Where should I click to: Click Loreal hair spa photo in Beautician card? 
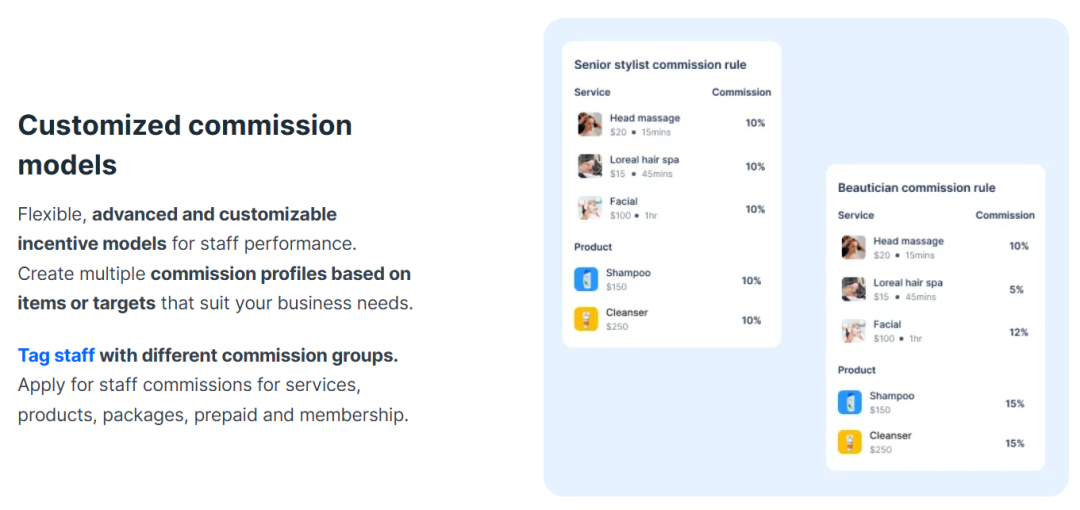(853, 289)
